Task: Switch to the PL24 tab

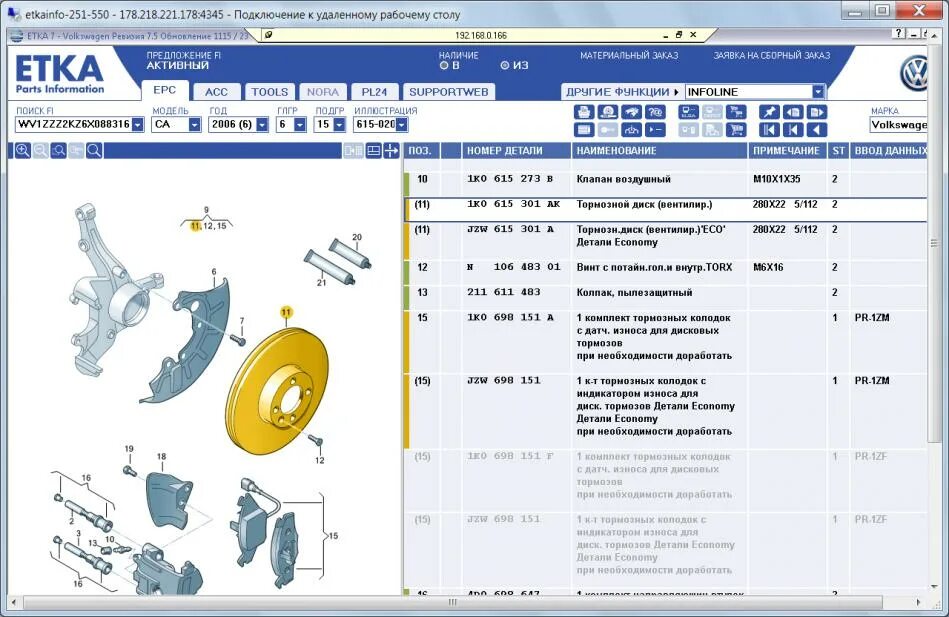Action: tap(374, 92)
